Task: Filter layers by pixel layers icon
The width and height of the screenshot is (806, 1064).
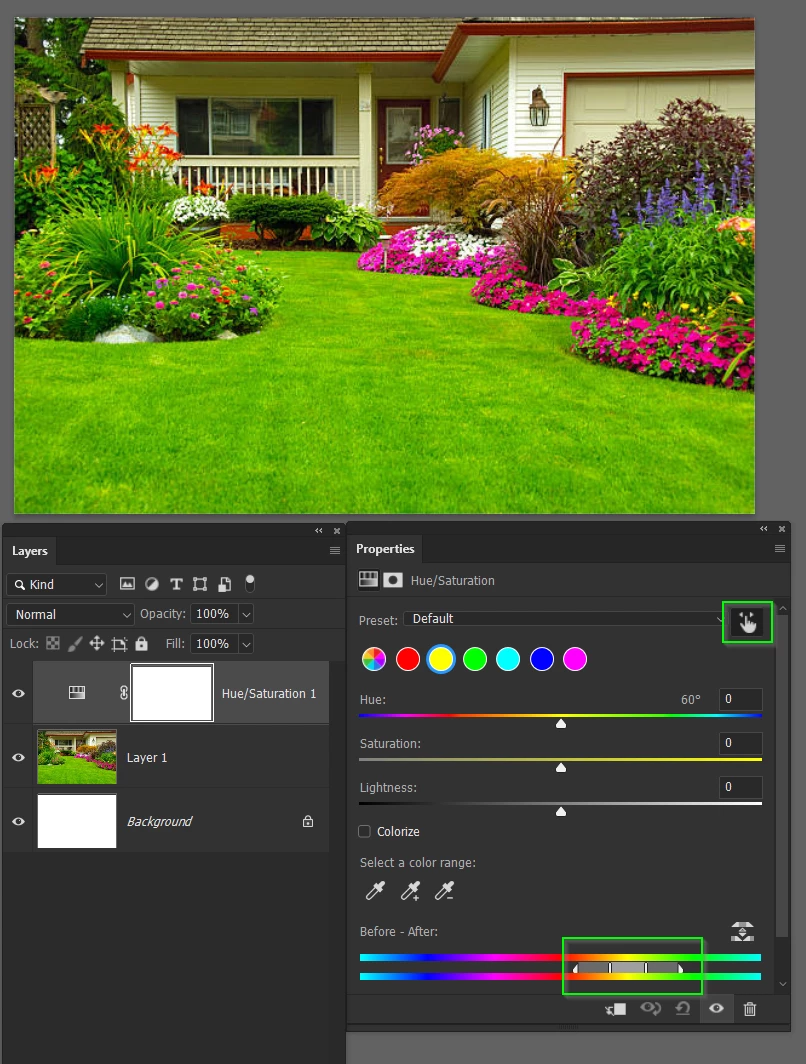Action: coord(127,584)
